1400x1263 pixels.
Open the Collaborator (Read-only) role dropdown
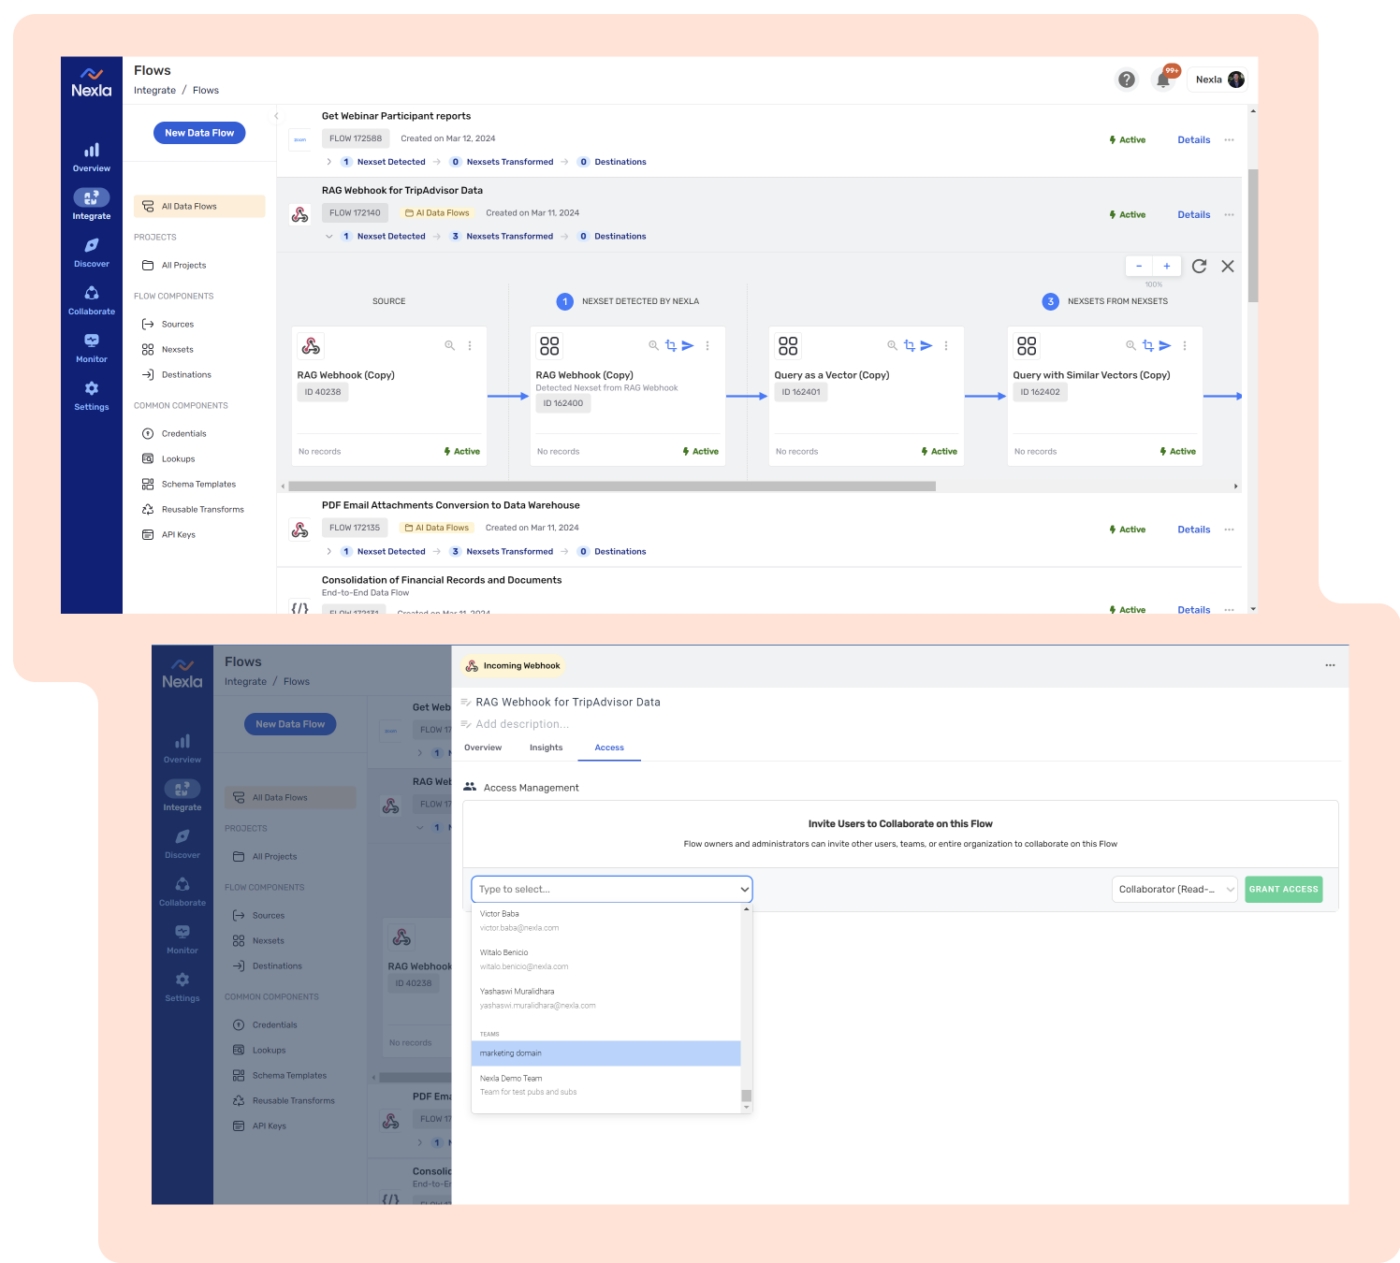tap(1174, 889)
